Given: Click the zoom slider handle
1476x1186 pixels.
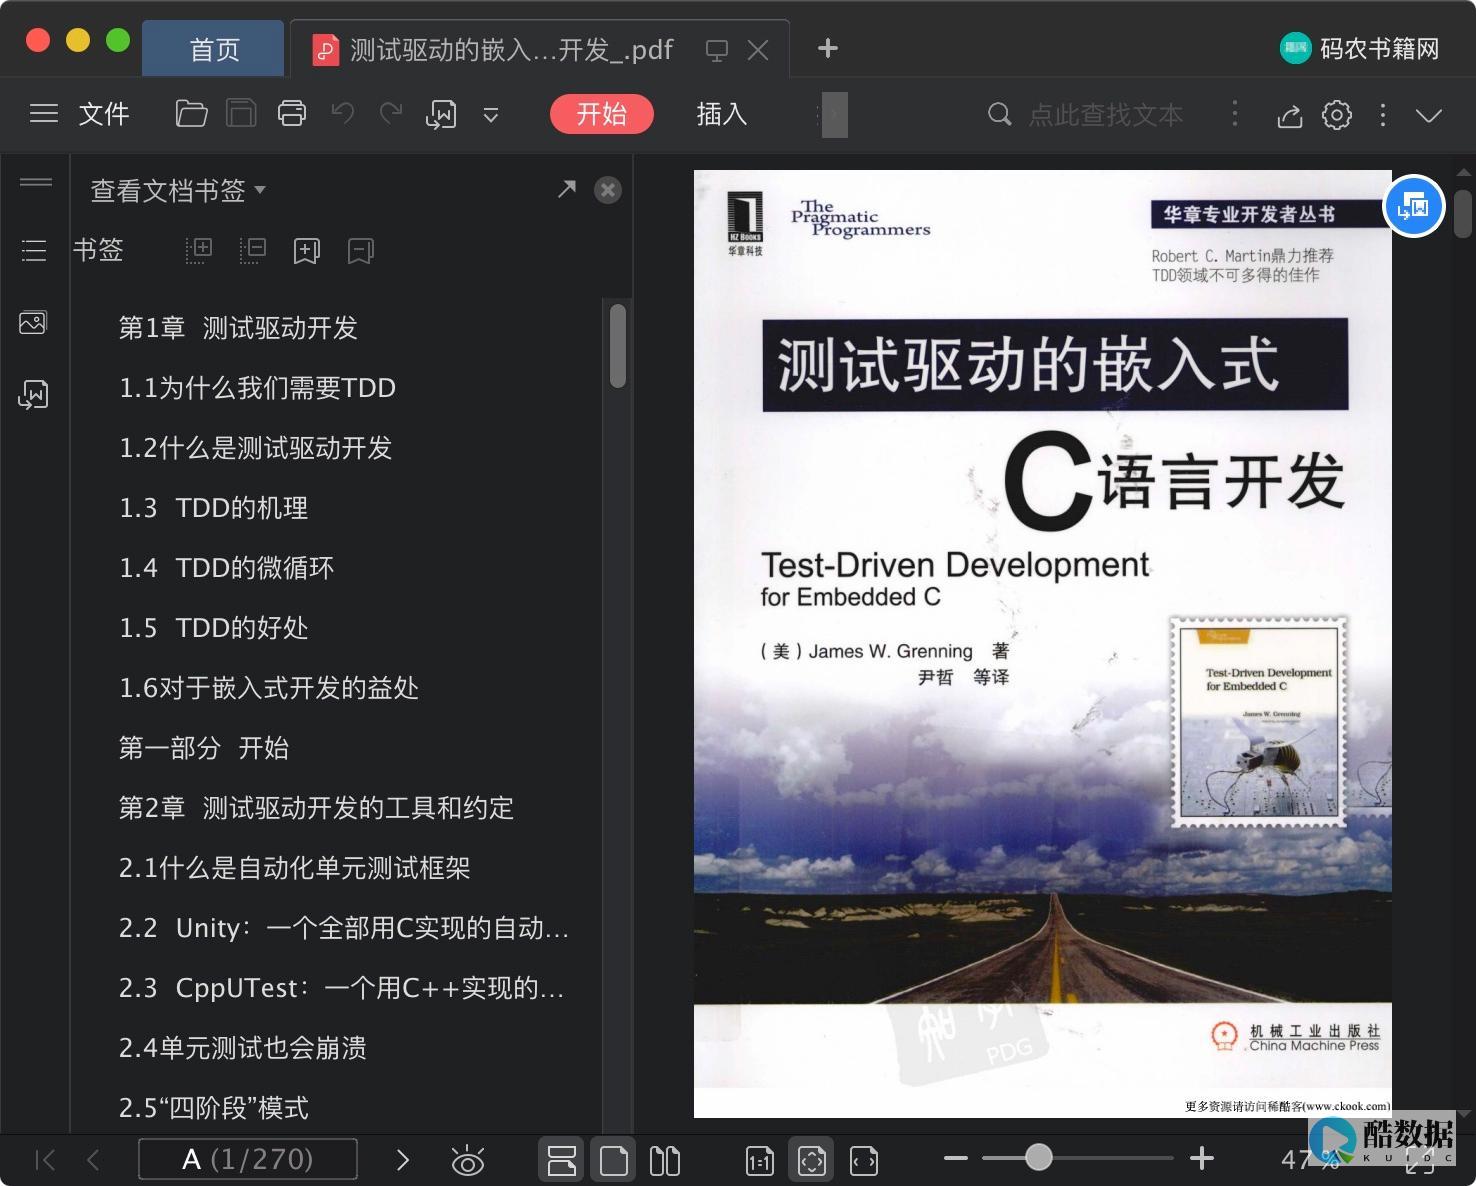Looking at the screenshot, I should [1039, 1158].
